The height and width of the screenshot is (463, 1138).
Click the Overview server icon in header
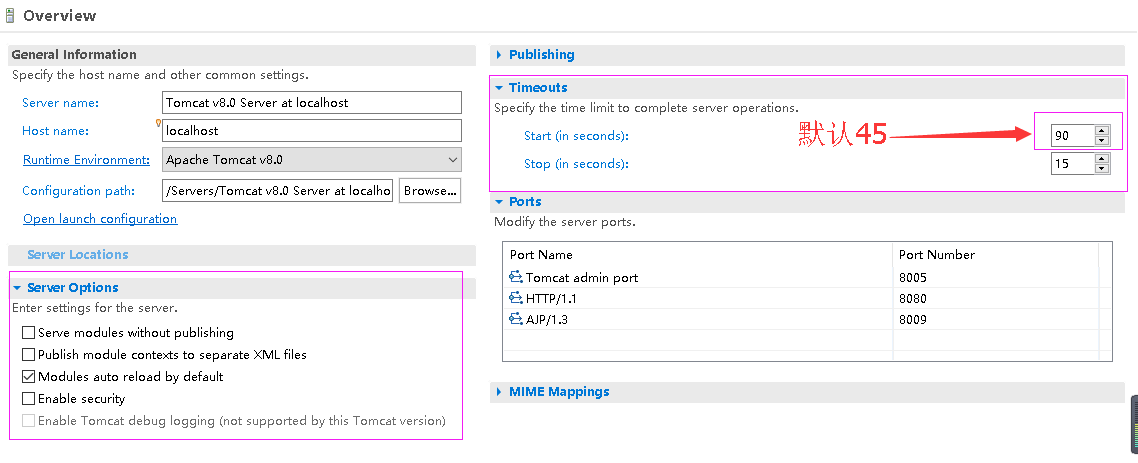pyautogui.click(x=9, y=15)
